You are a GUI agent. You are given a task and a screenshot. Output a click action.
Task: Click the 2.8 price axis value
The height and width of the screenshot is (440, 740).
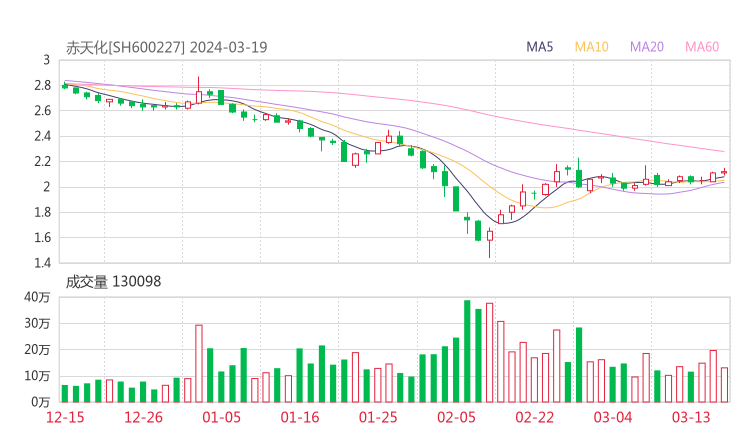pyautogui.click(x=42, y=85)
